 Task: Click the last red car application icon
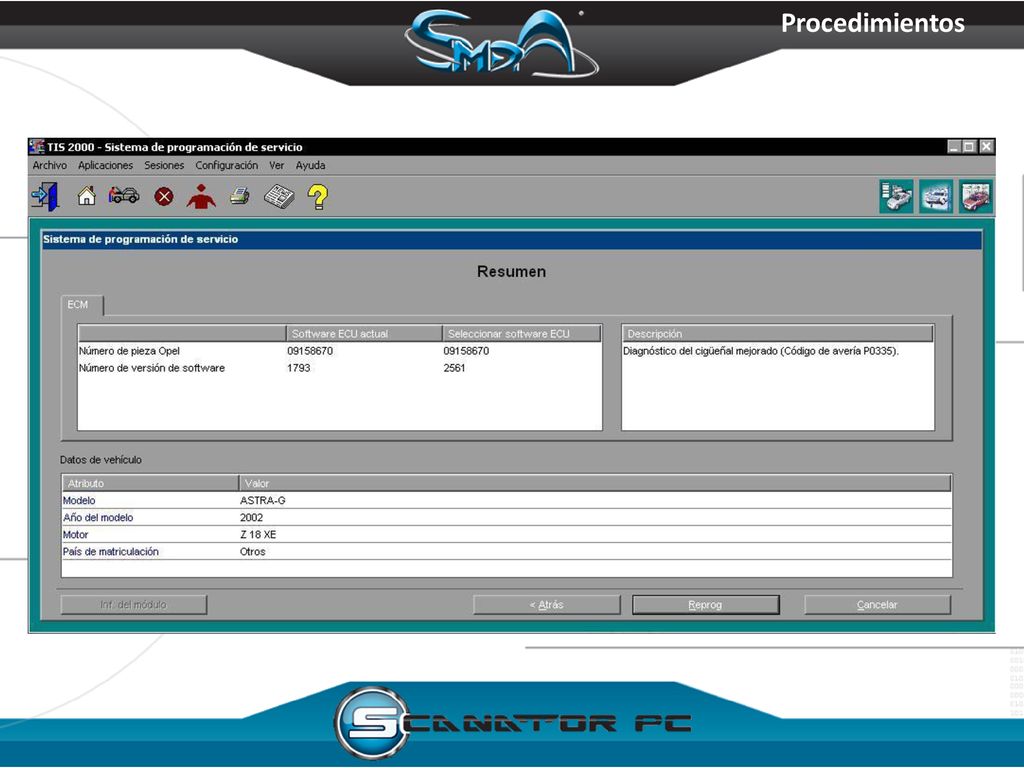coord(976,197)
